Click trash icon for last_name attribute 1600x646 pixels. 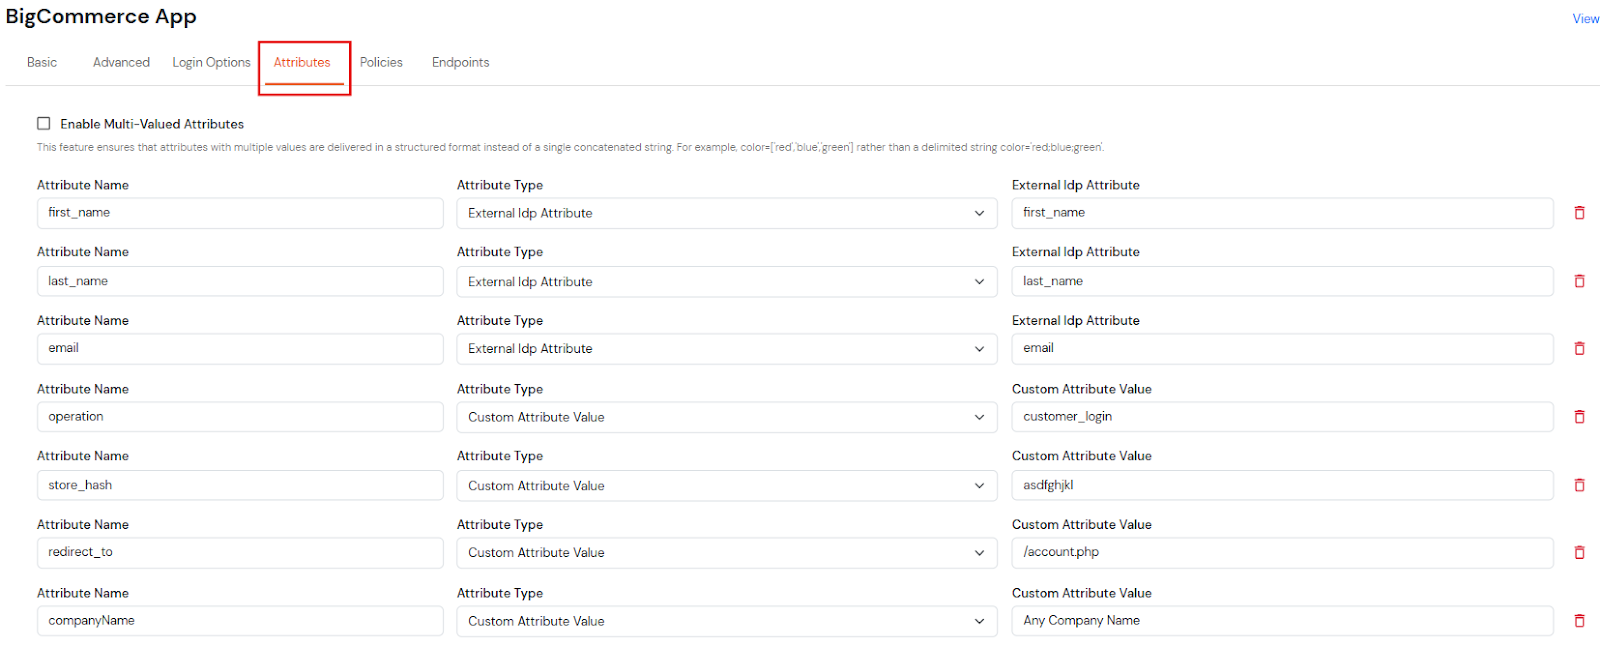[1579, 281]
